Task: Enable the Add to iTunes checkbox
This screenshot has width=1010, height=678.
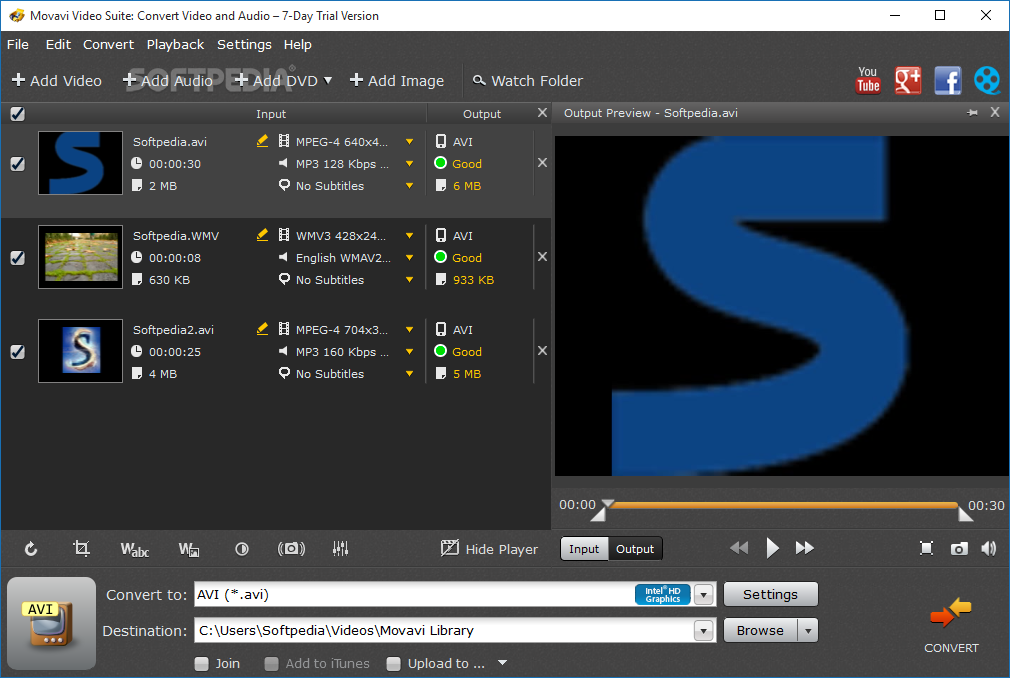Action: click(x=271, y=664)
